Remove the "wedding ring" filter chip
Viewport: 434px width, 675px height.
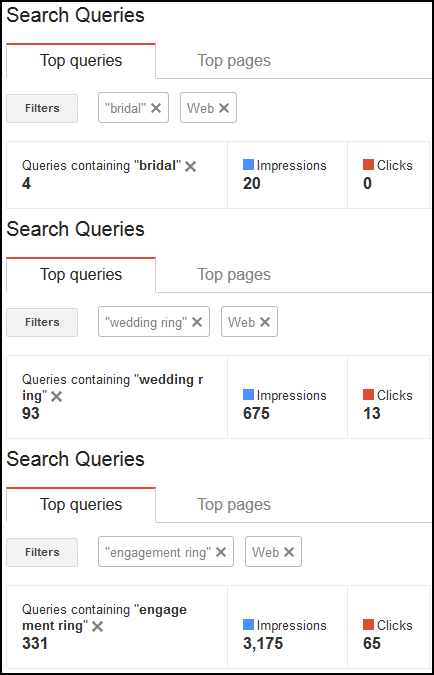click(x=197, y=322)
